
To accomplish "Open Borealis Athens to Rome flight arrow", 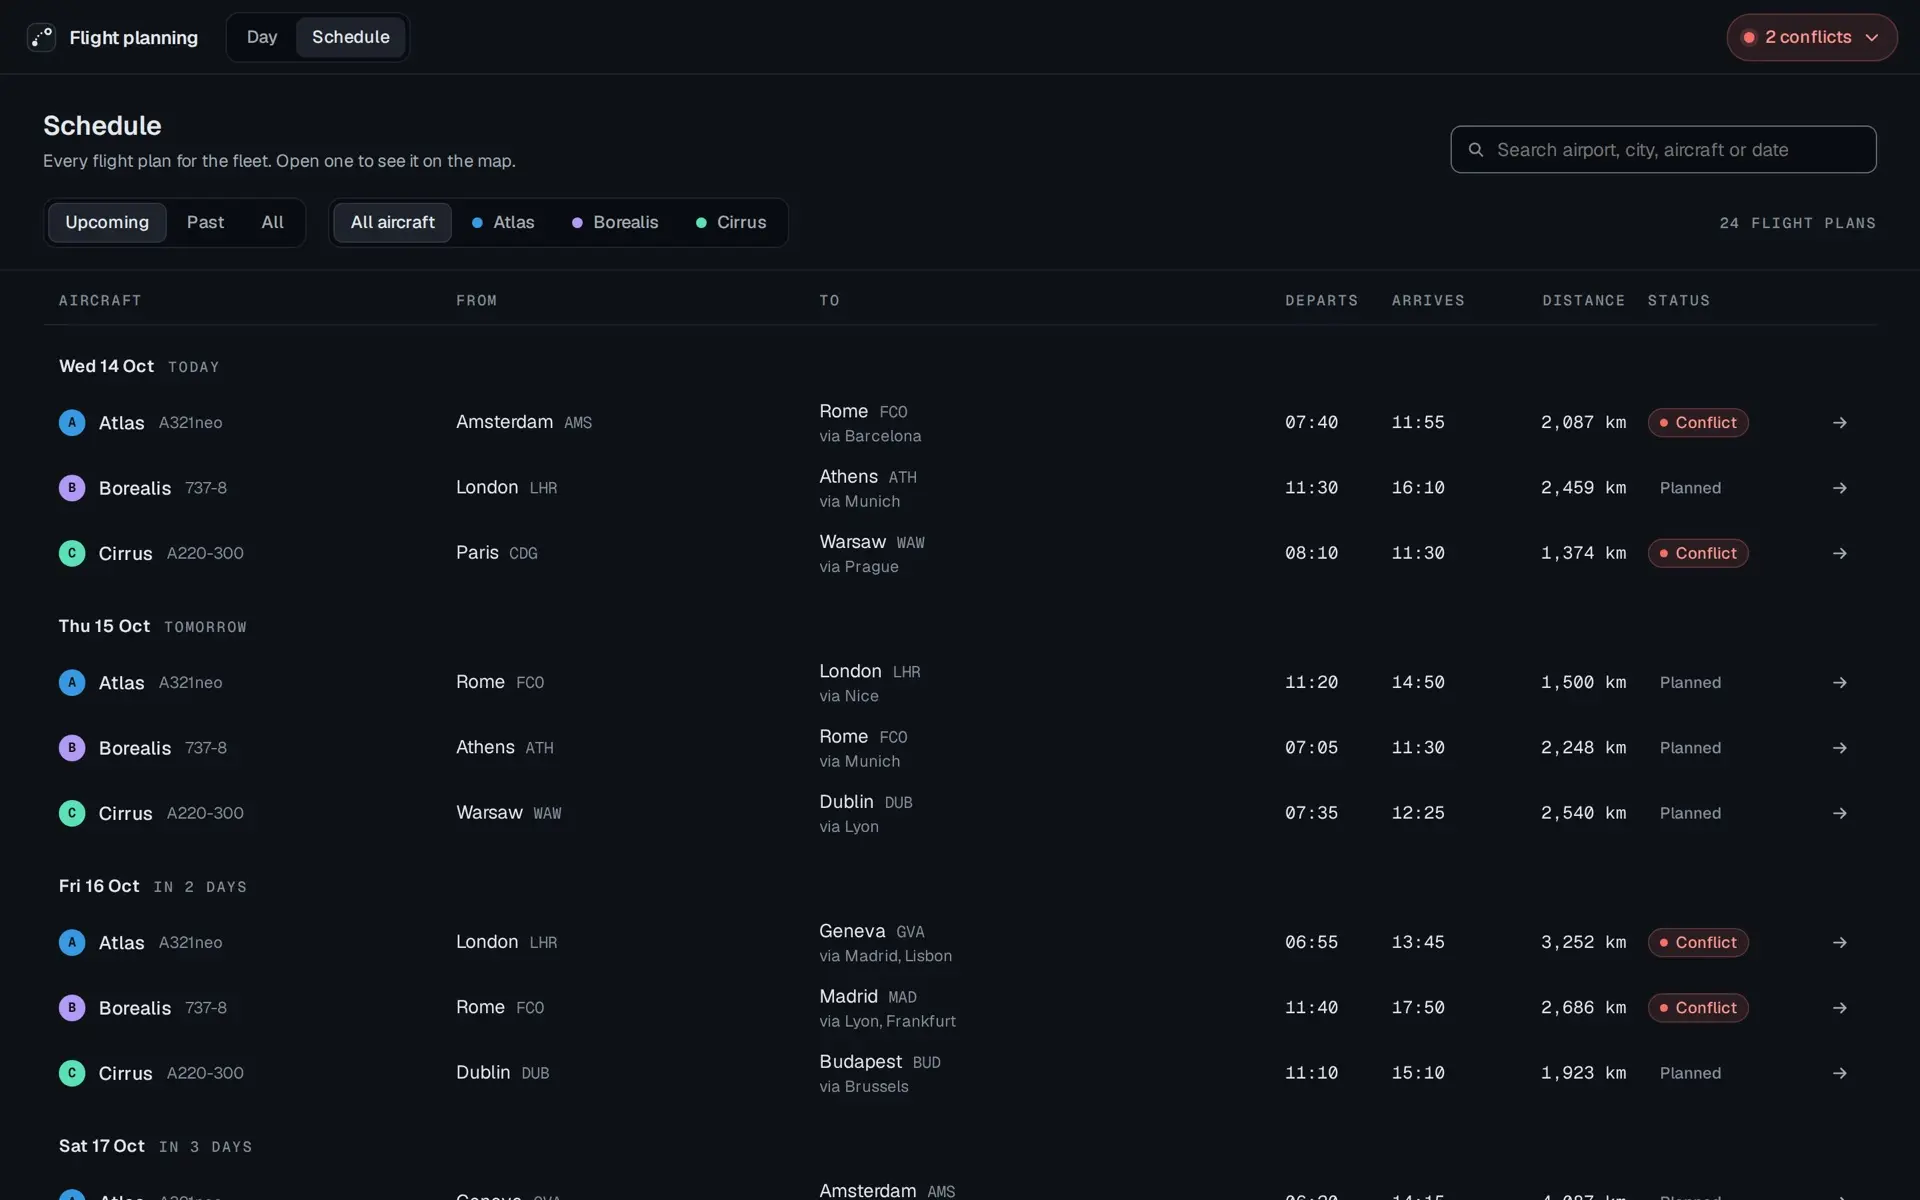I will click(1839, 748).
